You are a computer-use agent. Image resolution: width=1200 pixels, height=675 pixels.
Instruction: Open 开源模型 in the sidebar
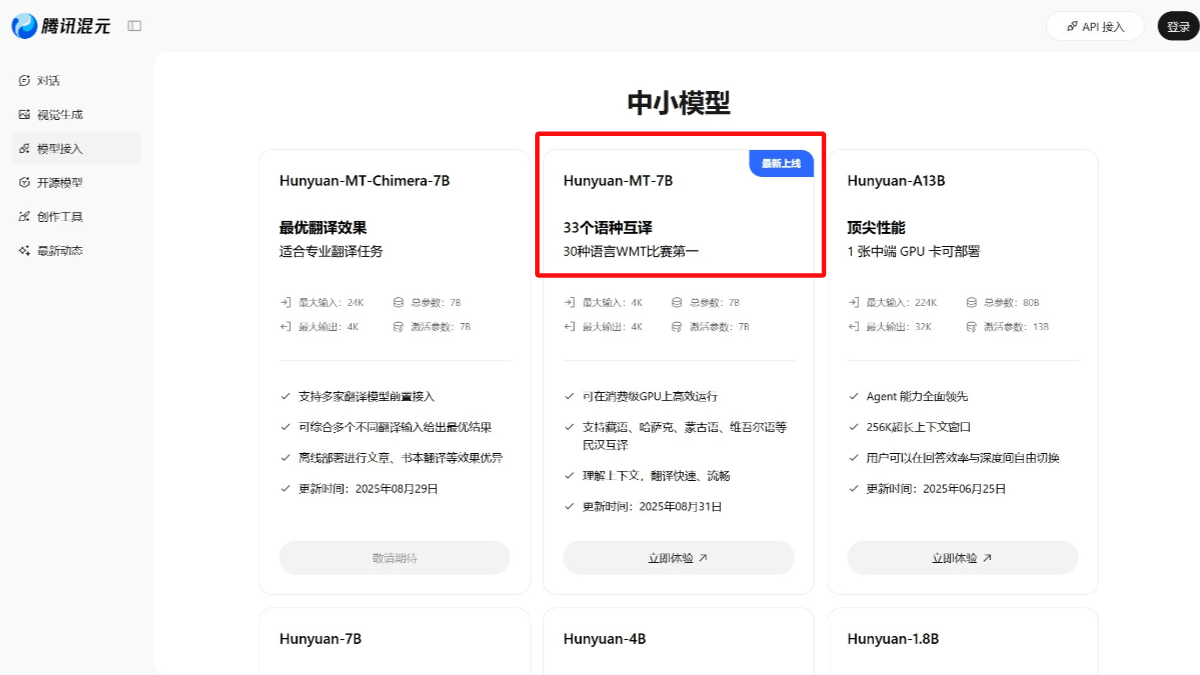point(76,182)
